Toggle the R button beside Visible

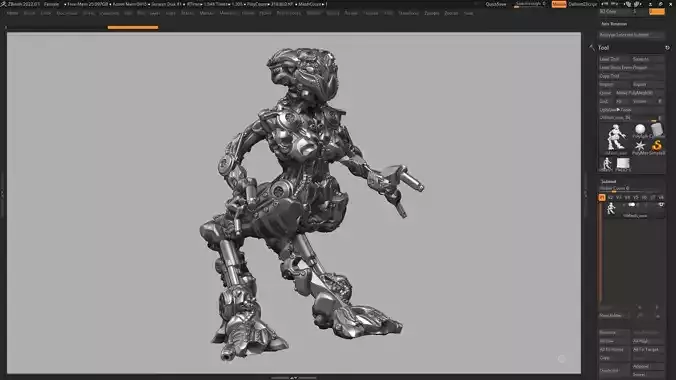[x=660, y=101]
